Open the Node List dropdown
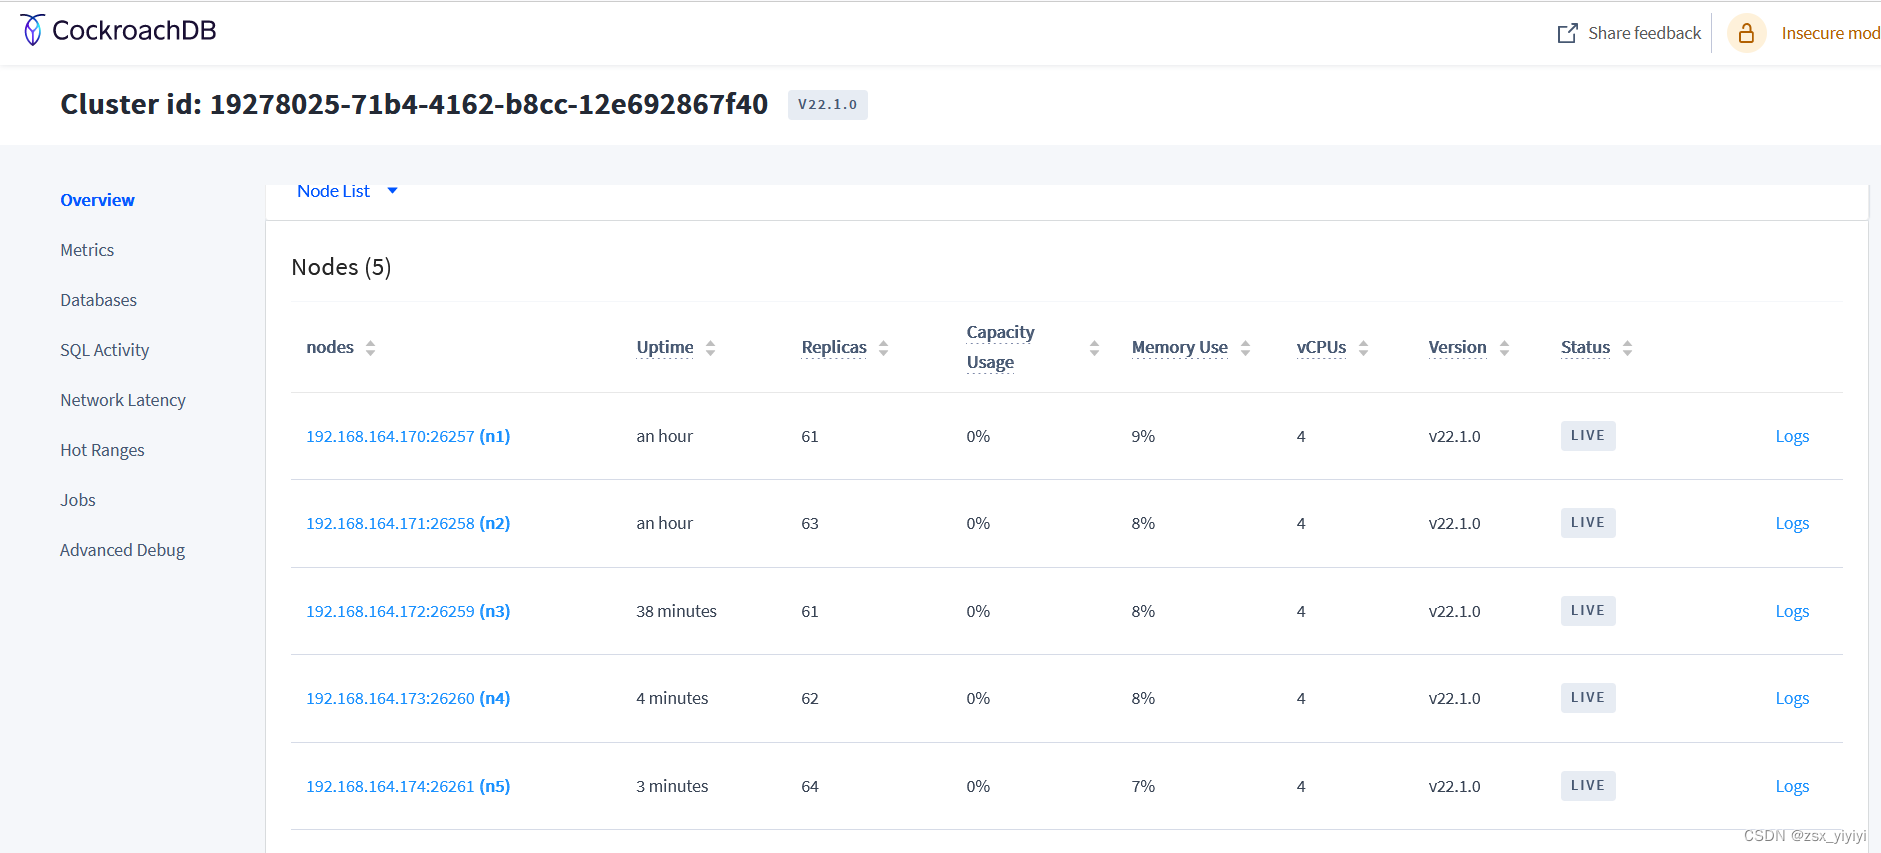The height and width of the screenshot is (853, 1881). (347, 191)
